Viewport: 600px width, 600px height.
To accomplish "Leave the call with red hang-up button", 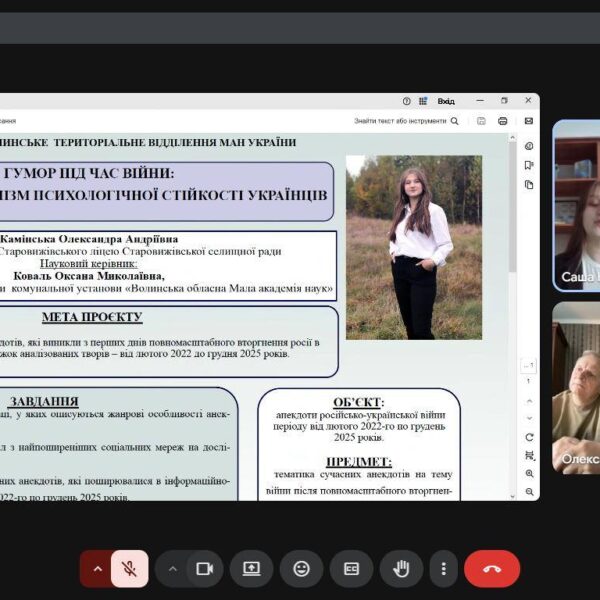I will (492, 568).
